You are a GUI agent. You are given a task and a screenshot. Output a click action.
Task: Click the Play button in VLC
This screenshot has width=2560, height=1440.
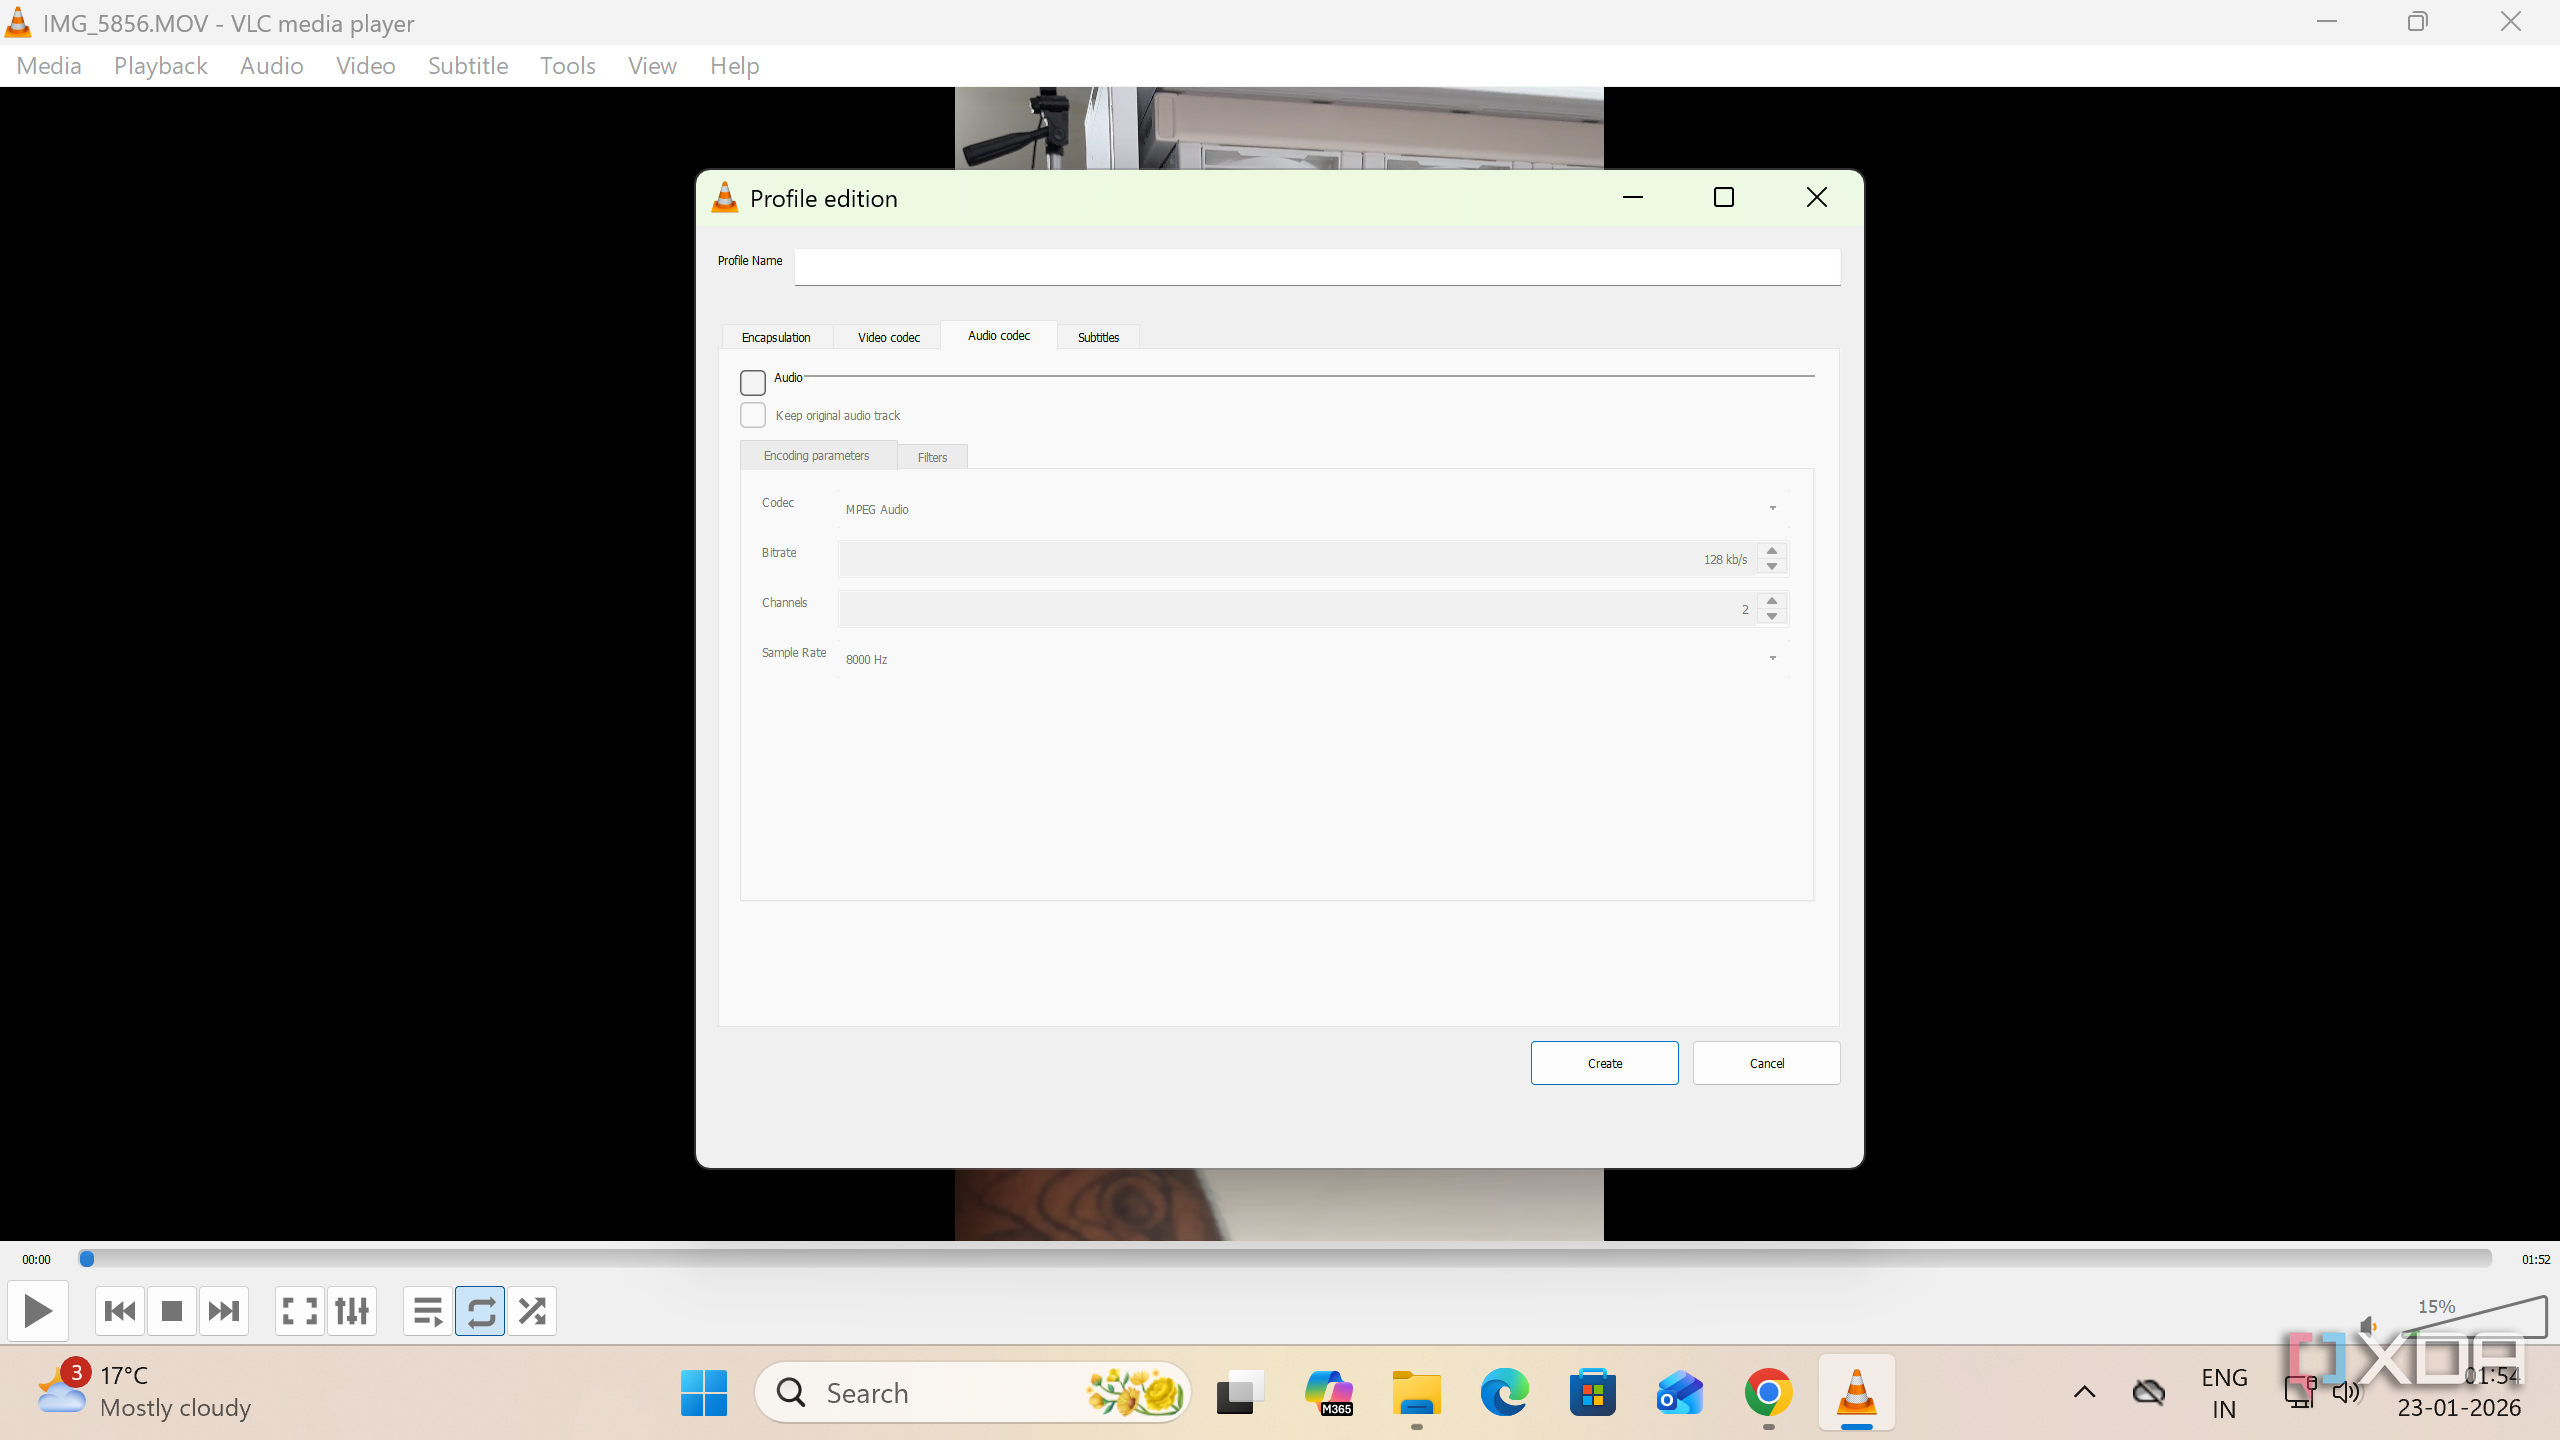tap(38, 1310)
